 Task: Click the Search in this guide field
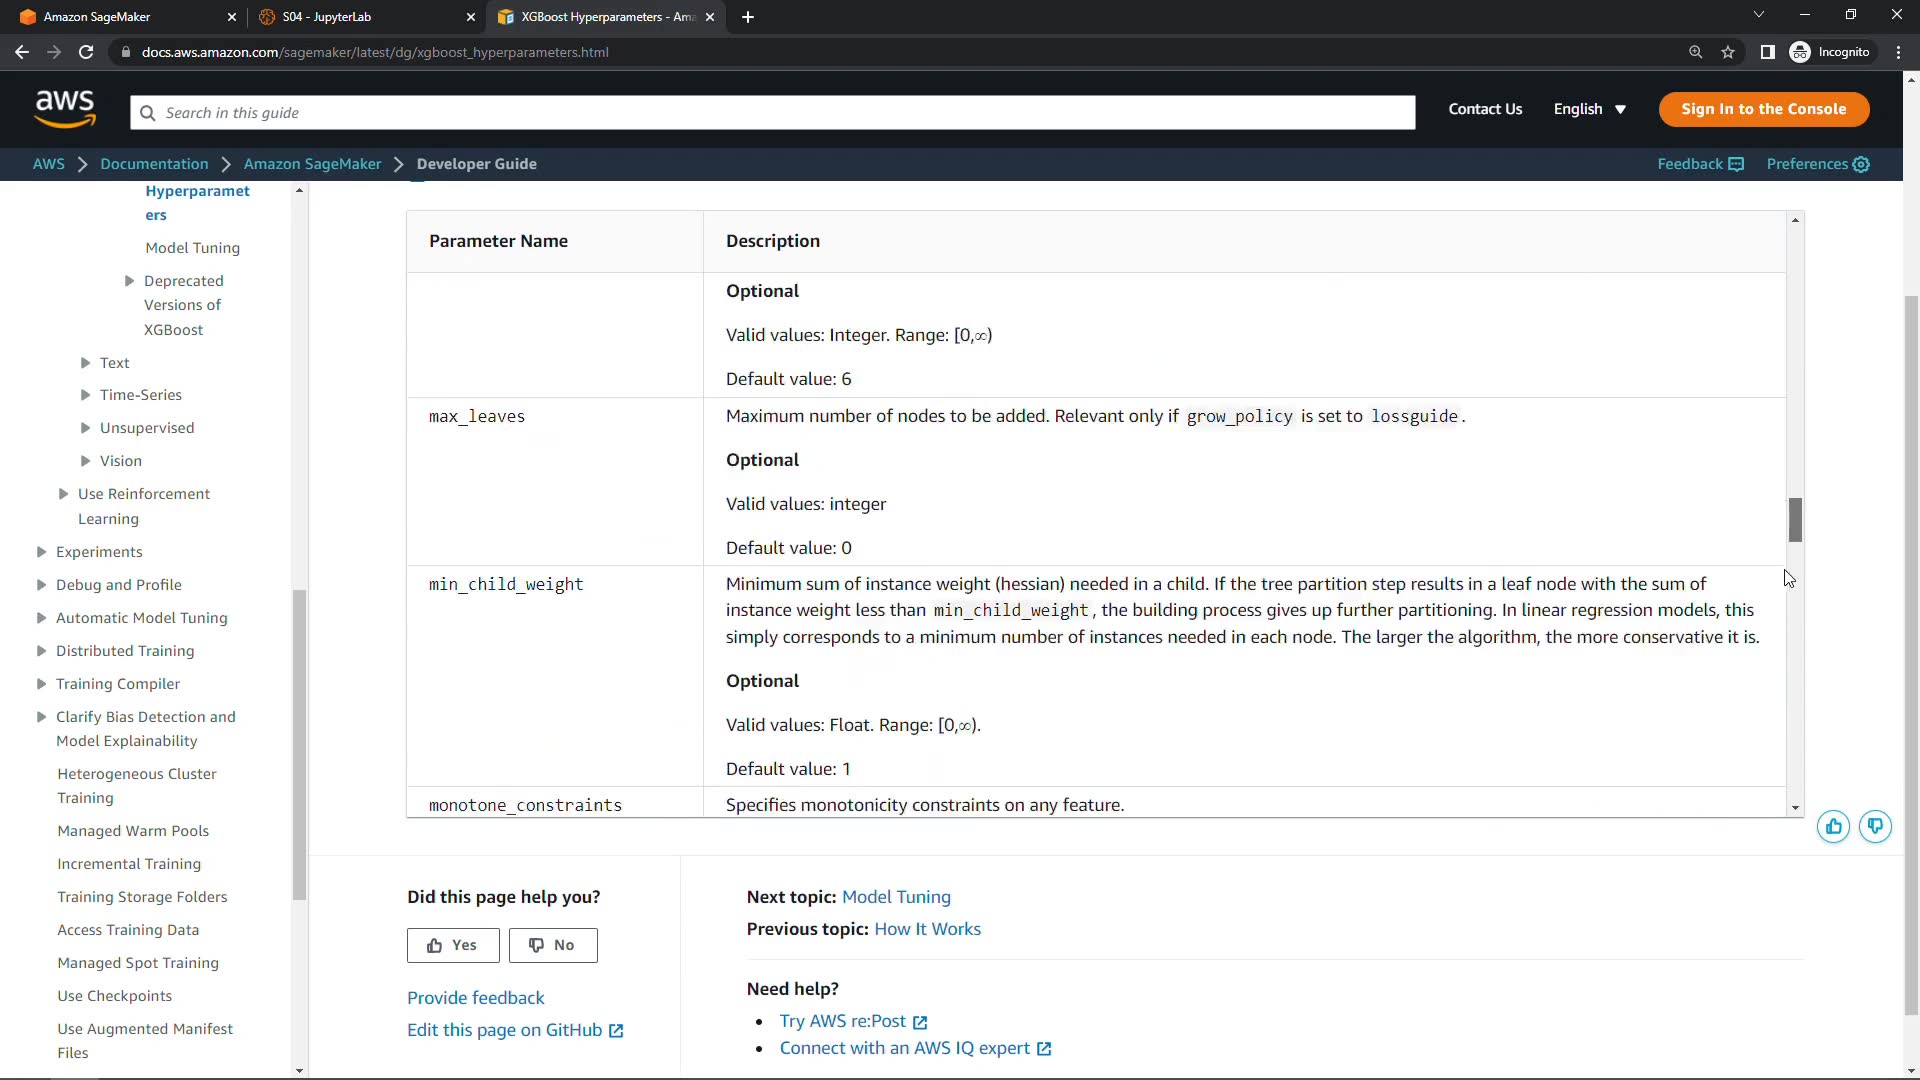pos(772,113)
